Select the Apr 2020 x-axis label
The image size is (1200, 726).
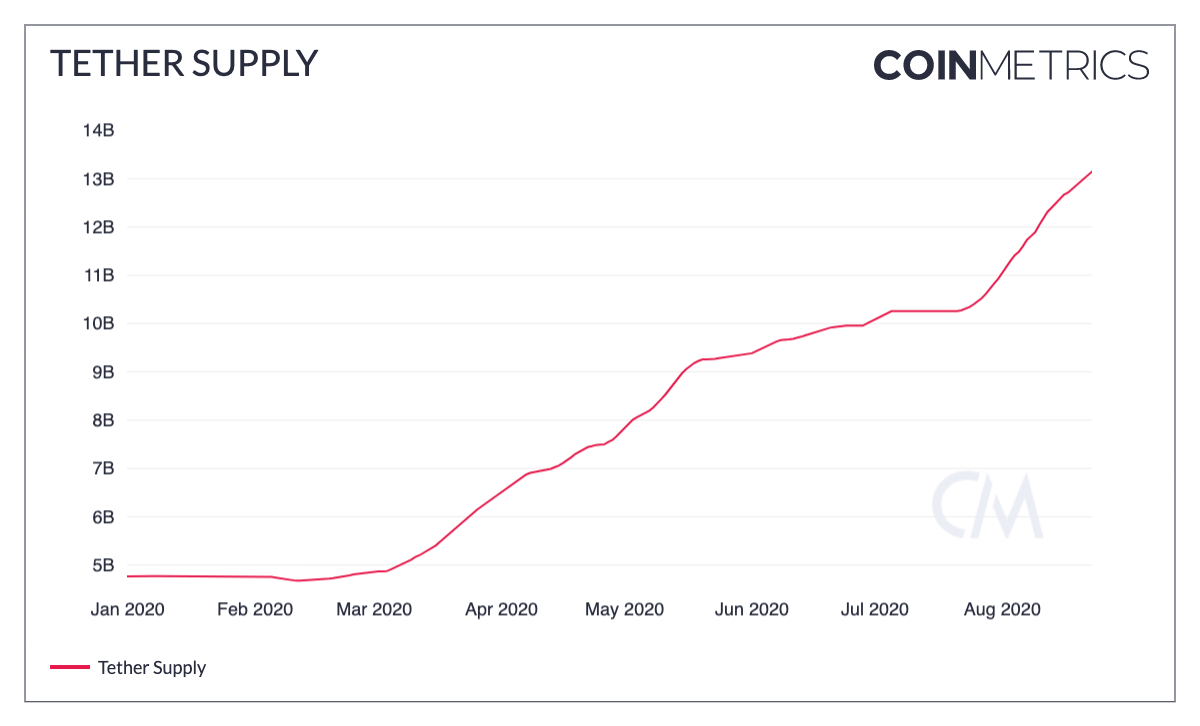click(x=501, y=609)
